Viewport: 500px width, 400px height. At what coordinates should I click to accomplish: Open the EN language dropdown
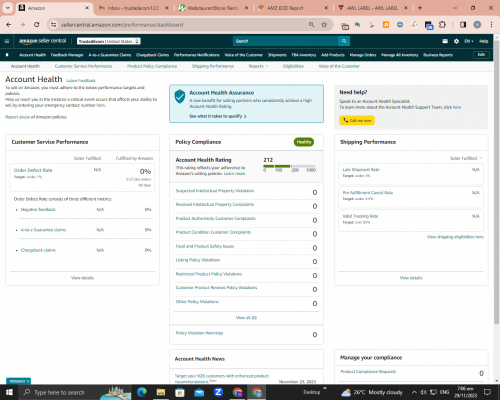coord(469,41)
